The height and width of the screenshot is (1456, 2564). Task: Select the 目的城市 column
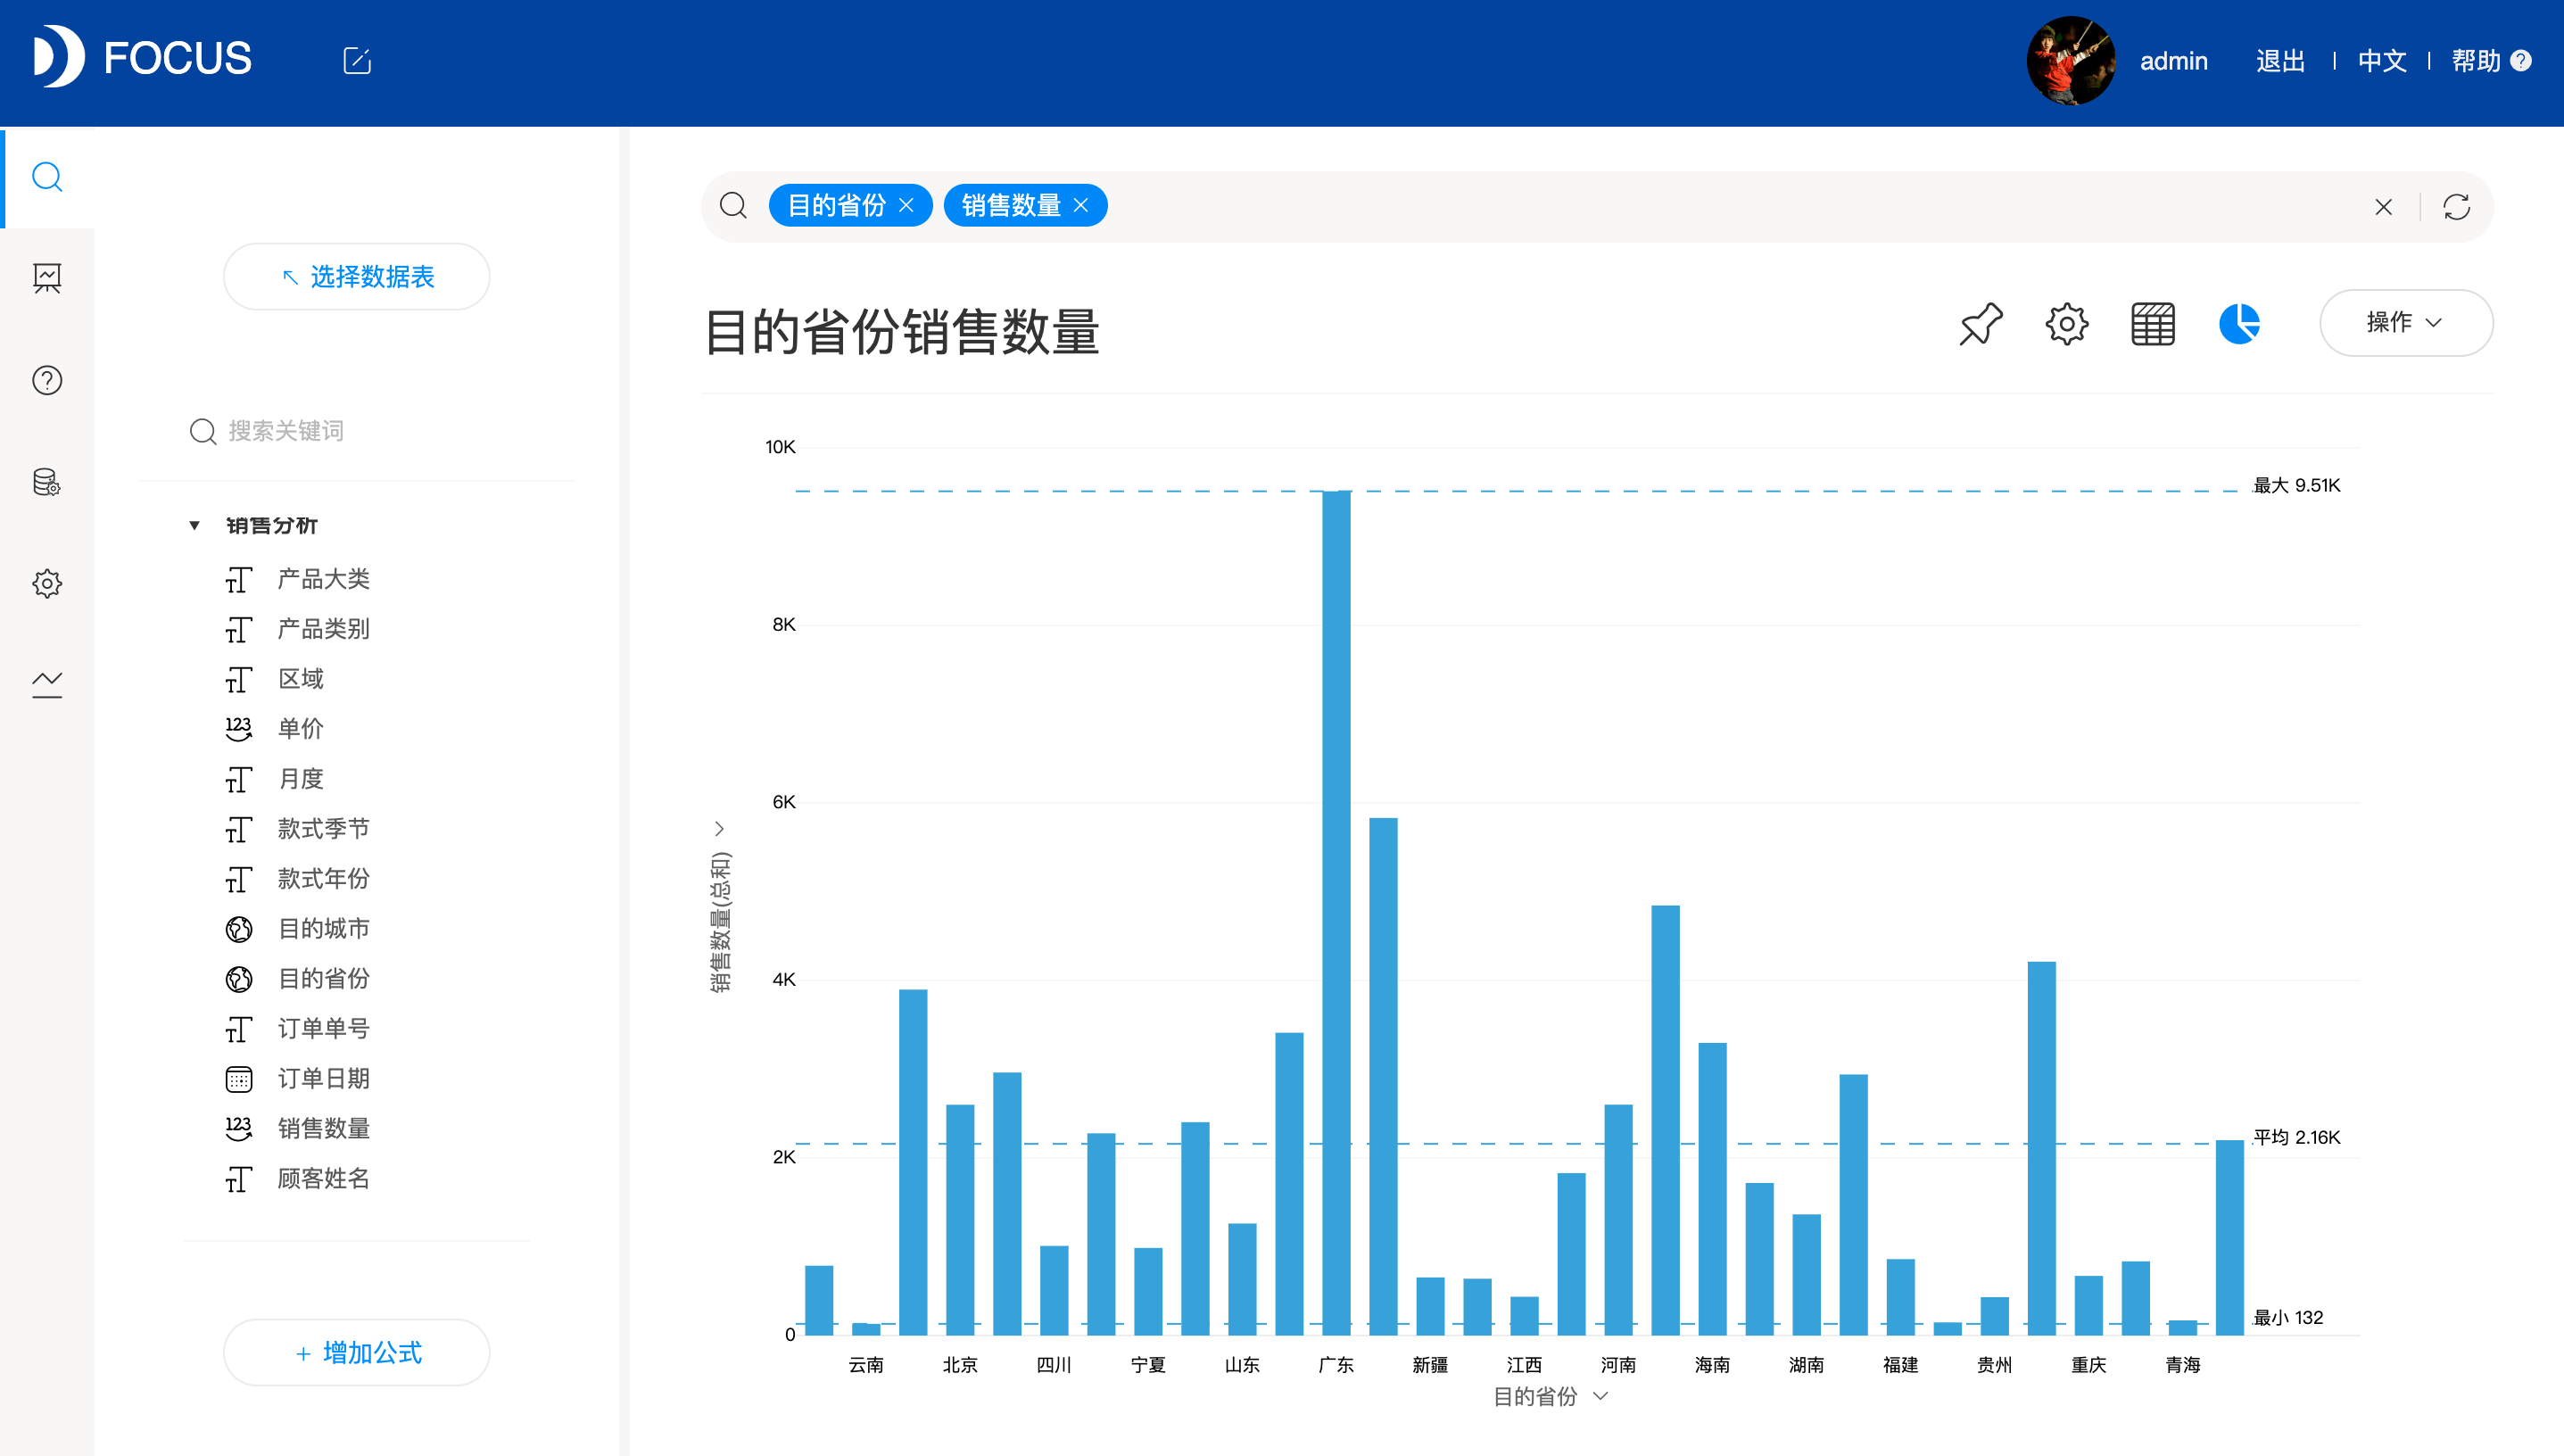[323, 929]
